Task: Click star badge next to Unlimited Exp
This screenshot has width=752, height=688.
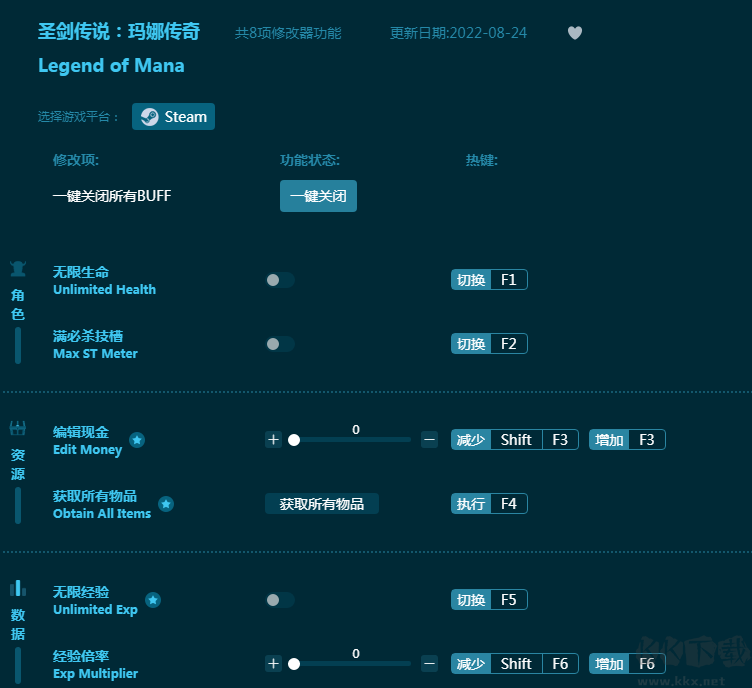Action: pos(153,600)
